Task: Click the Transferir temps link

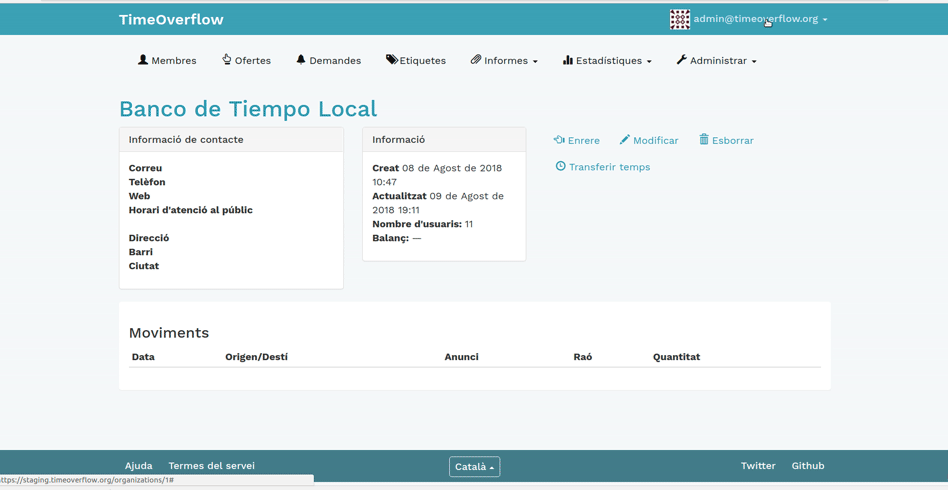Action: click(x=603, y=166)
